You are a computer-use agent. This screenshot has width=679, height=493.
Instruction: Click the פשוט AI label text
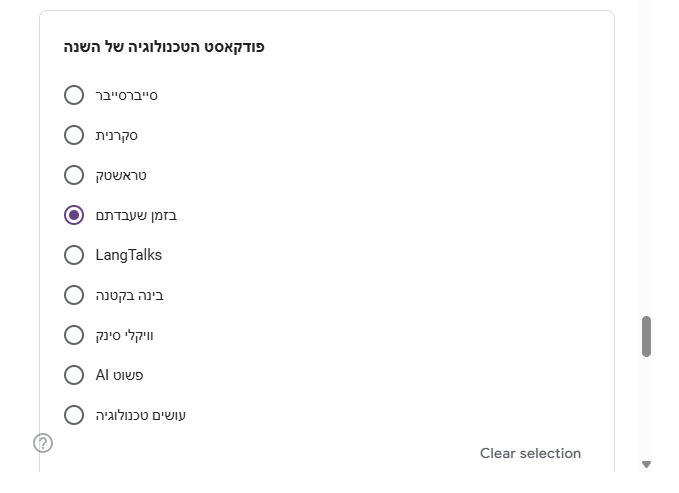(119, 375)
